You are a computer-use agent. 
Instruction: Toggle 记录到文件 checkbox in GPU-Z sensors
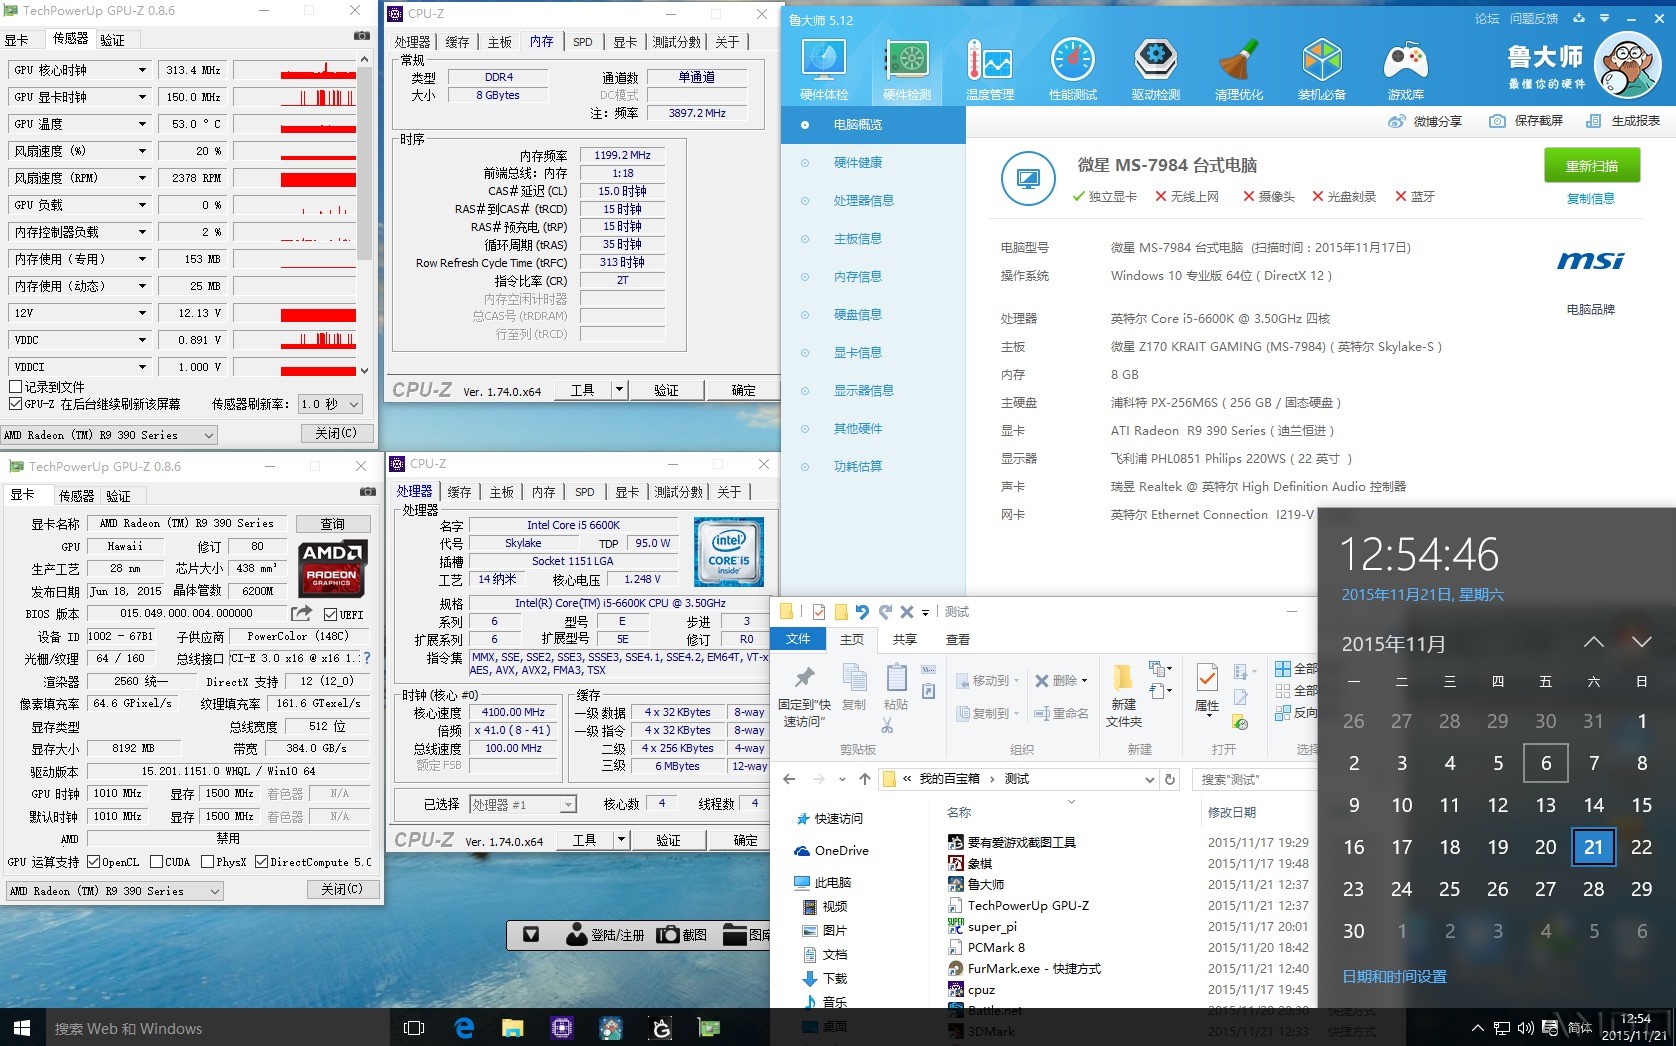click(15, 386)
